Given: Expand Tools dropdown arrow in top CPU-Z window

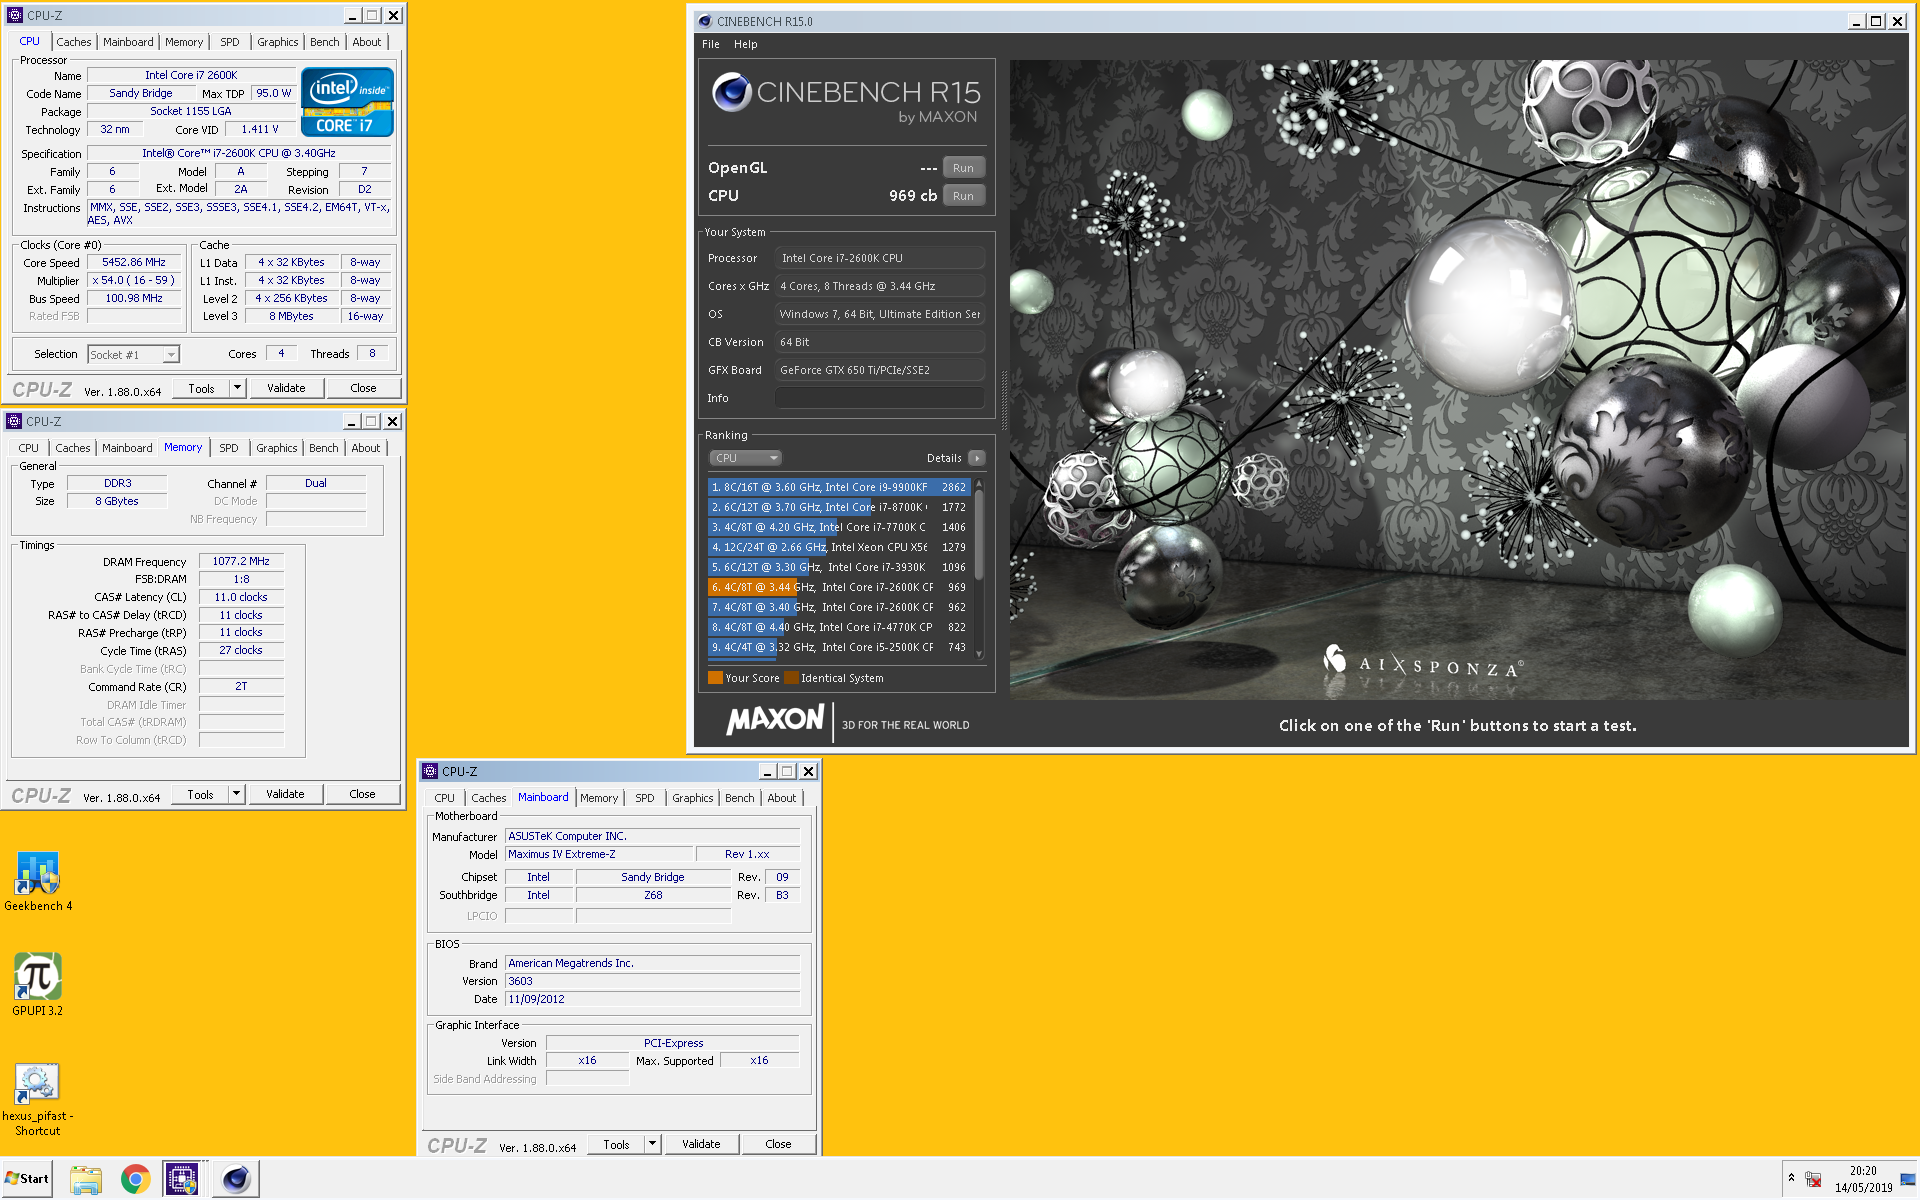Looking at the screenshot, I should pos(237,388).
